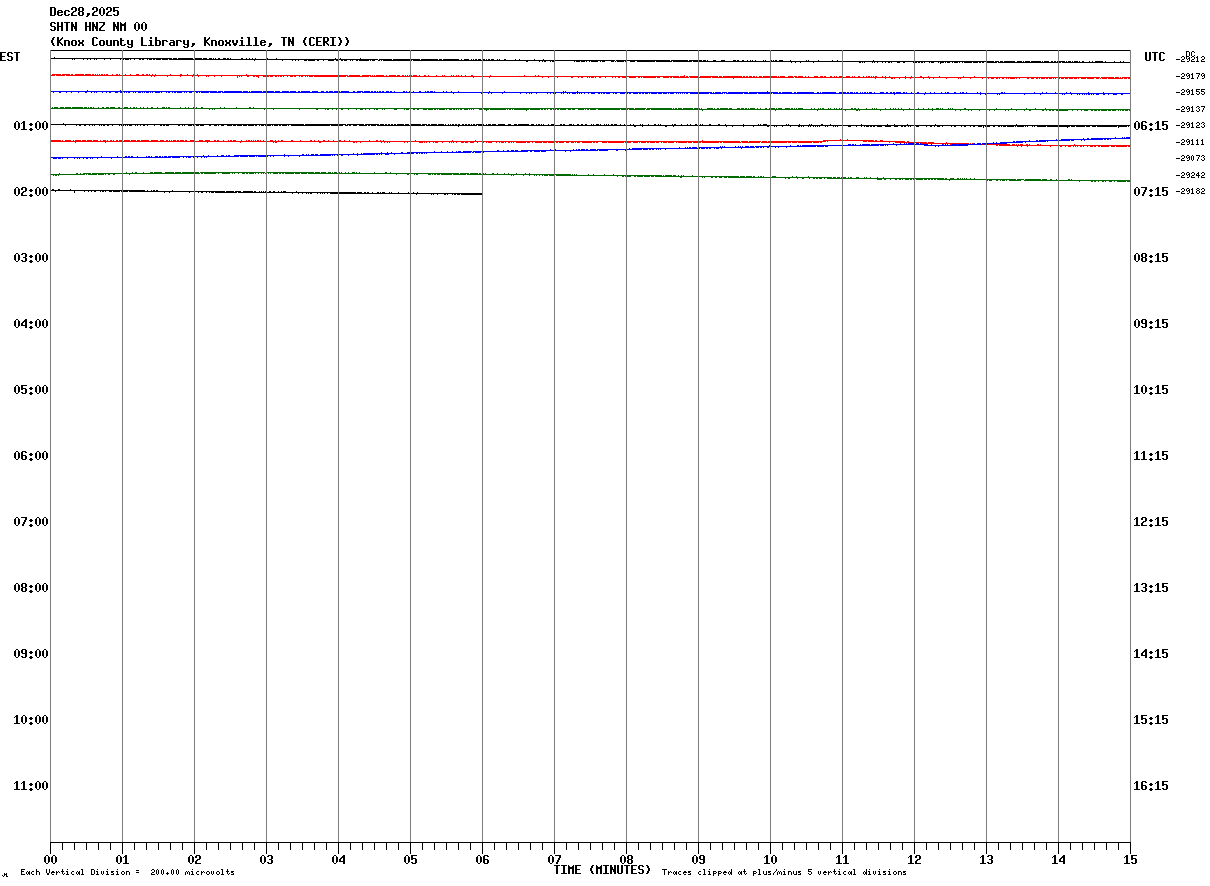The width and height of the screenshot is (1210, 886).
Task: Click the minute axis label 07
Action: coord(554,860)
